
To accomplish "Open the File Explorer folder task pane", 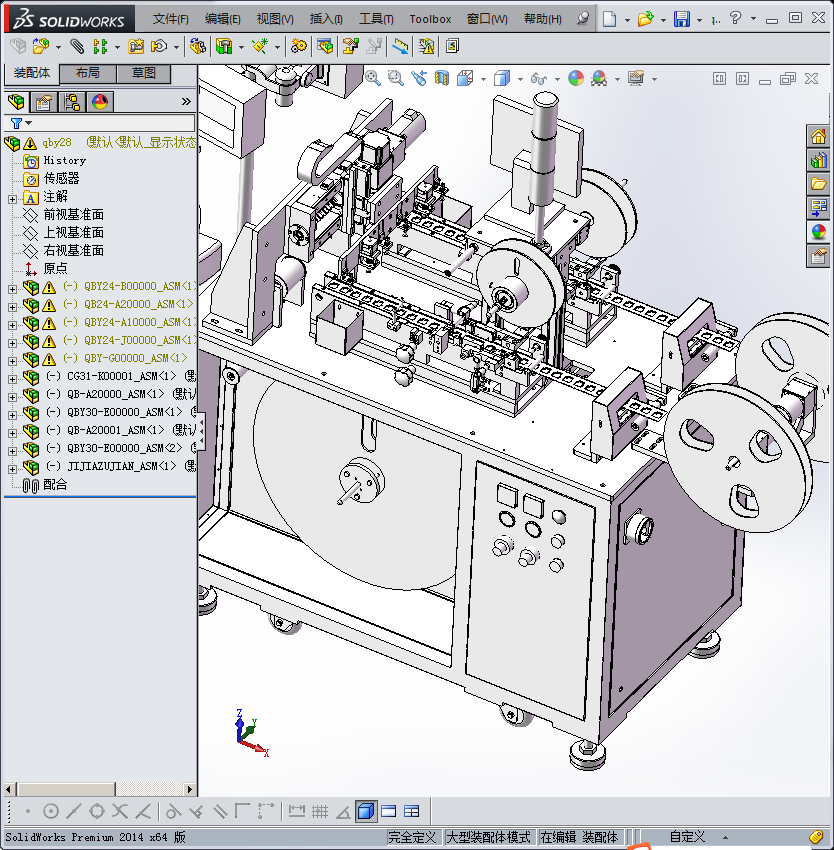I will click(819, 184).
